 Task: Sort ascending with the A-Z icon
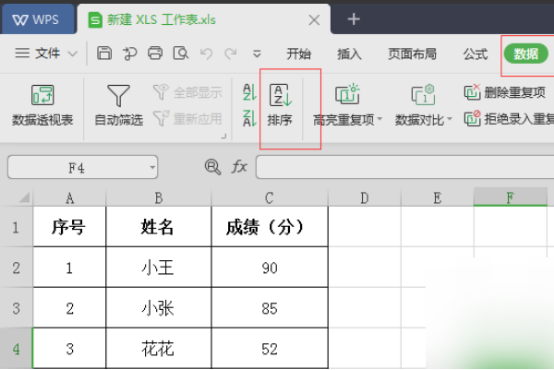[249, 92]
